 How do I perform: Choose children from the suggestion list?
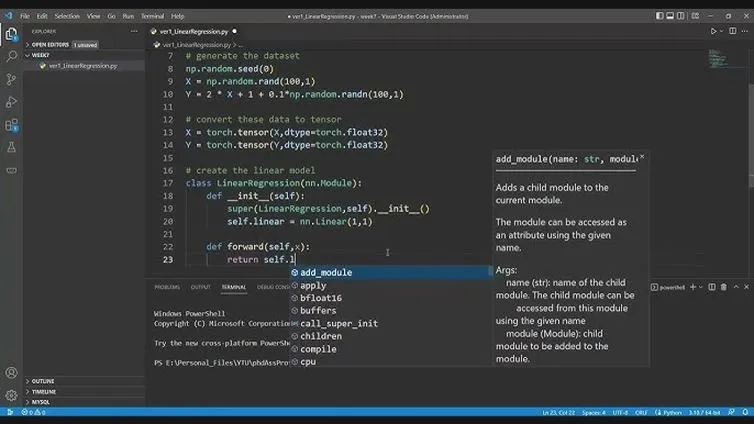(x=391, y=336)
